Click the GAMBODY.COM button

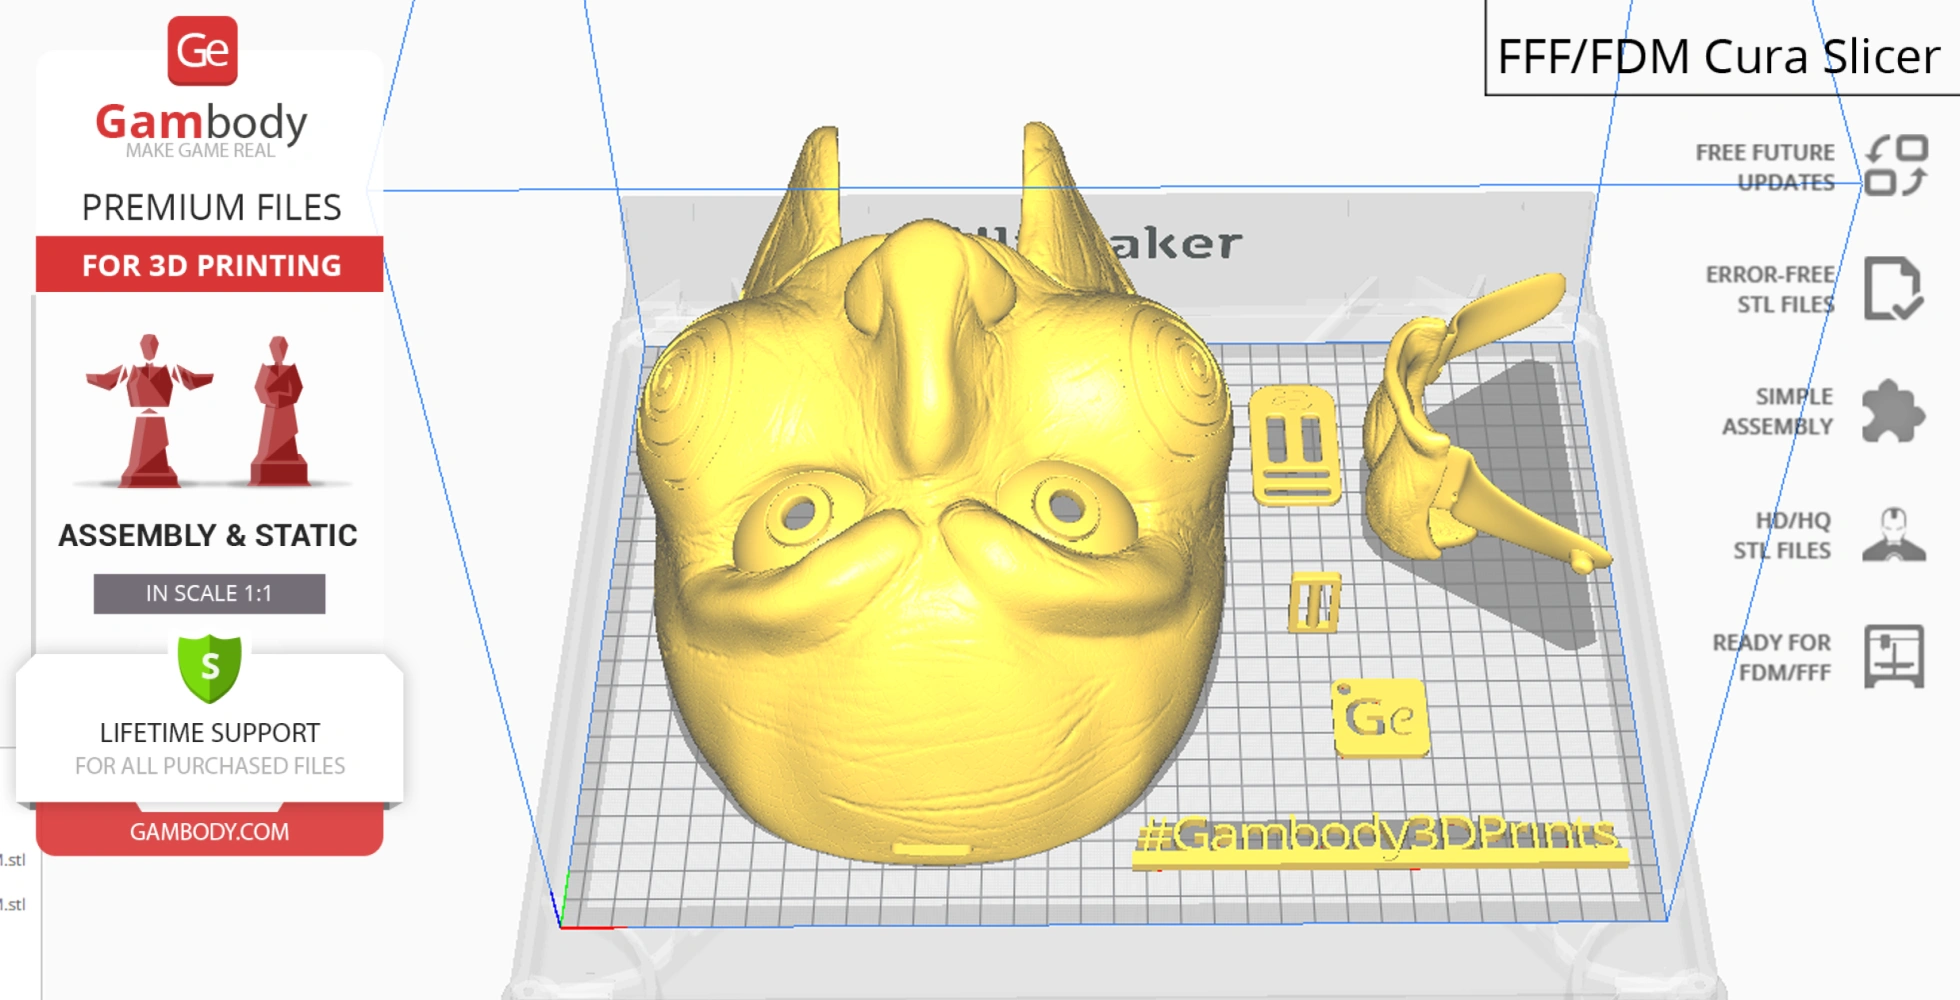click(208, 831)
